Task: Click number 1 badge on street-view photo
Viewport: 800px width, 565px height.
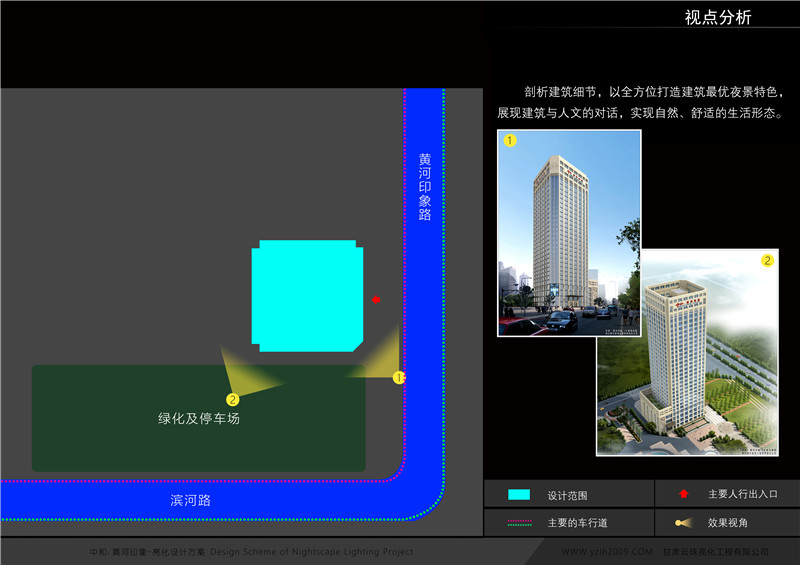Action: [x=510, y=141]
